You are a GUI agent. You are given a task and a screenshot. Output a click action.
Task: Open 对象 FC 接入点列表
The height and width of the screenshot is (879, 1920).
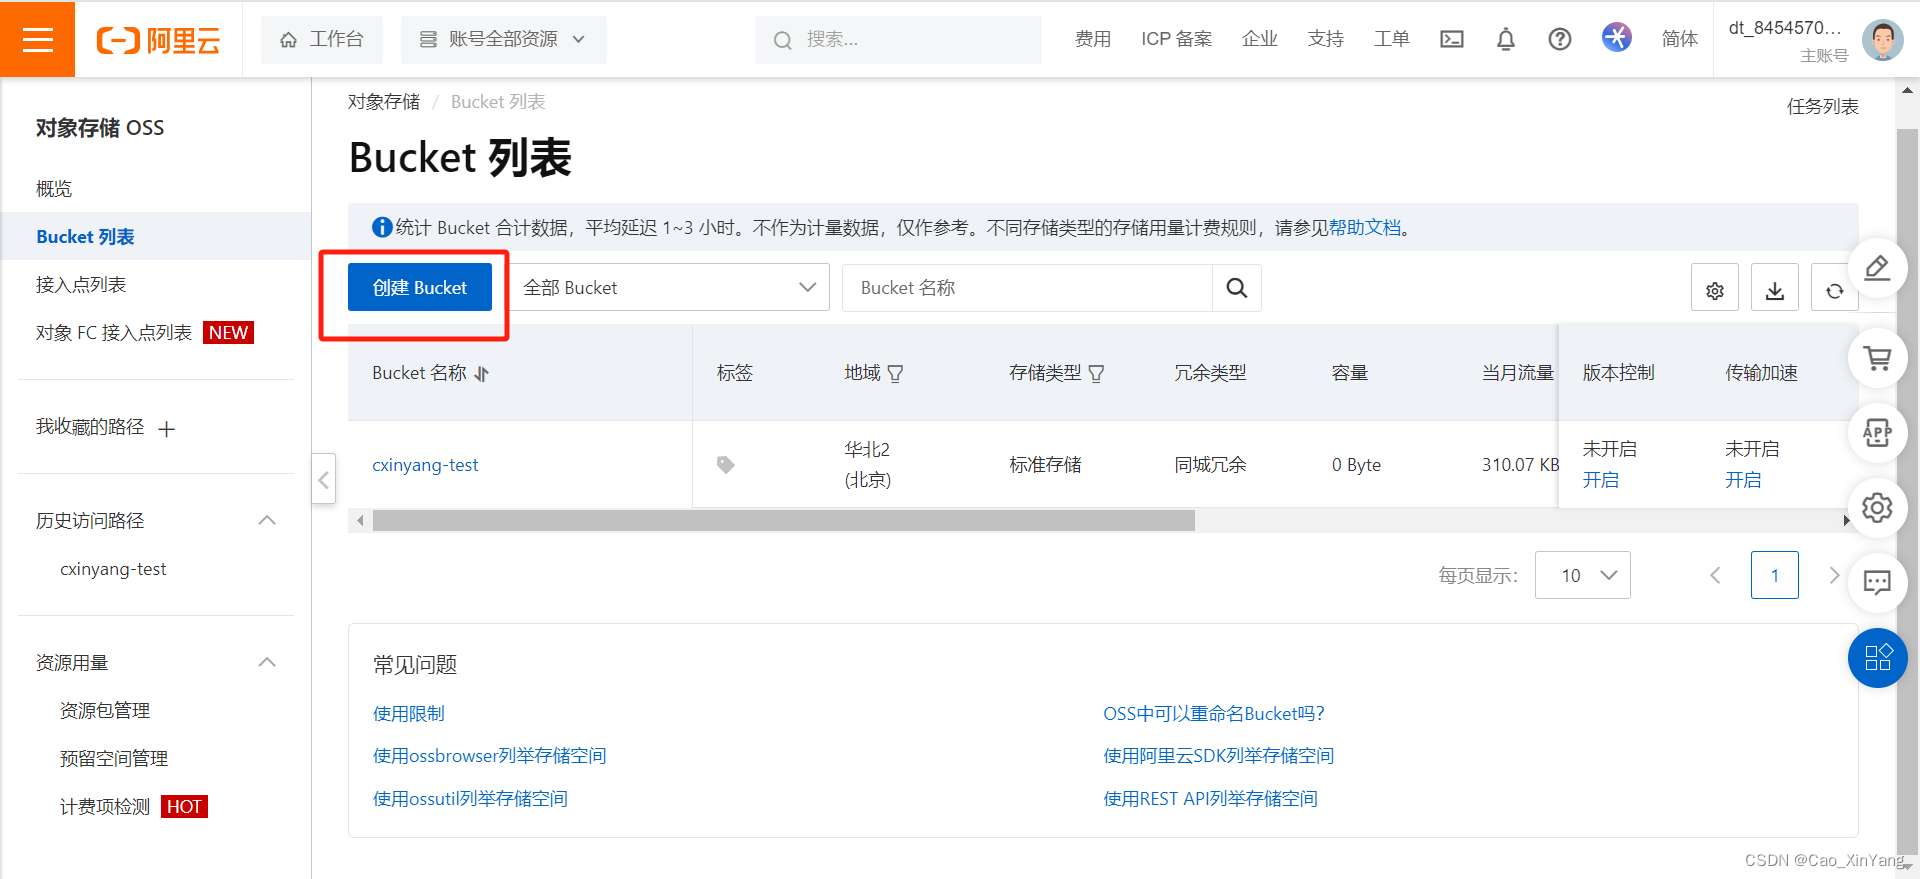114,333
